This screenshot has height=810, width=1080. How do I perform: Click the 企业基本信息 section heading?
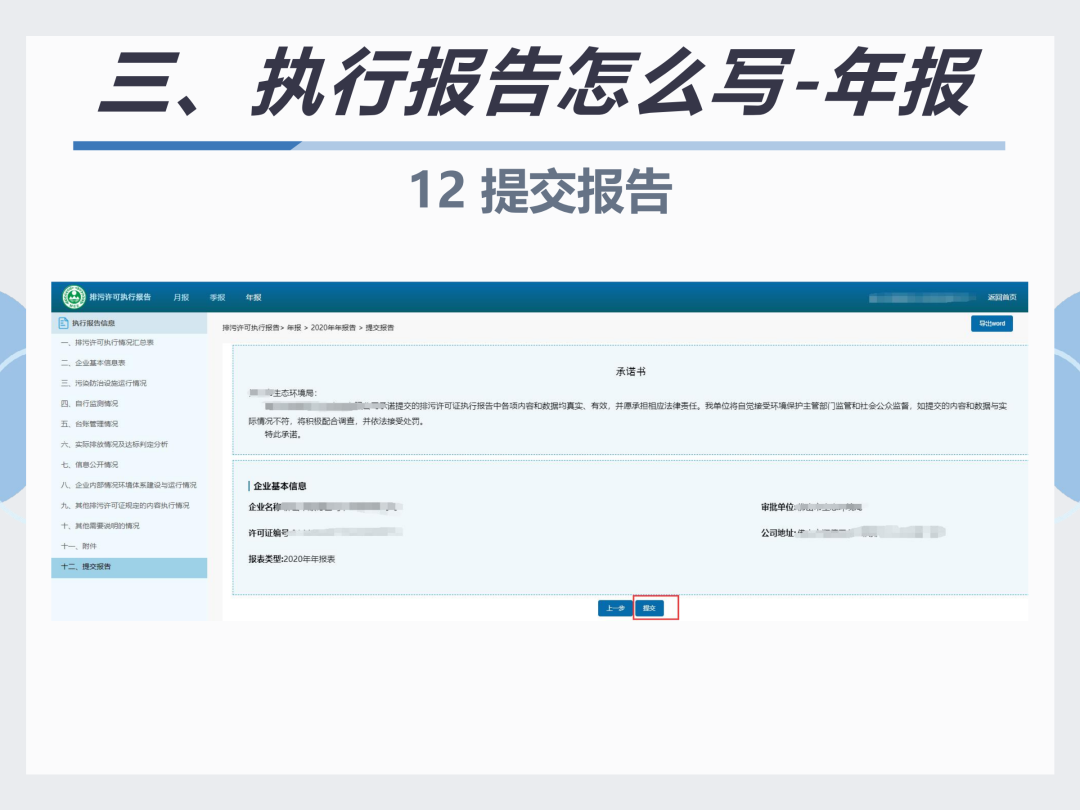coord(280,486)
